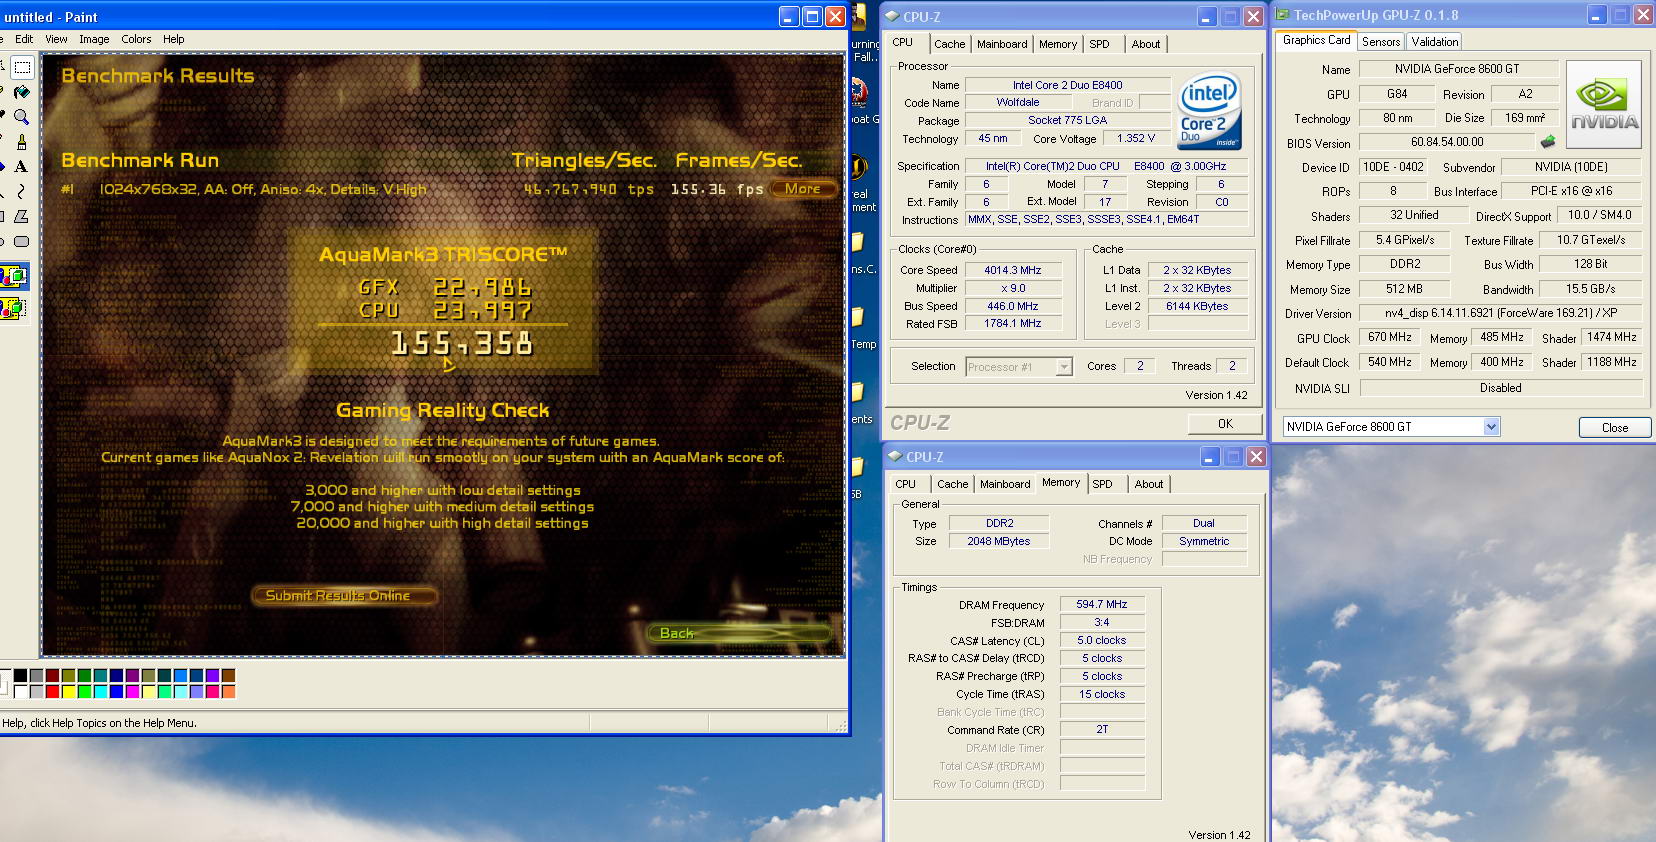Click OK in the top CPU-Z window

(x=1225, y=424)
